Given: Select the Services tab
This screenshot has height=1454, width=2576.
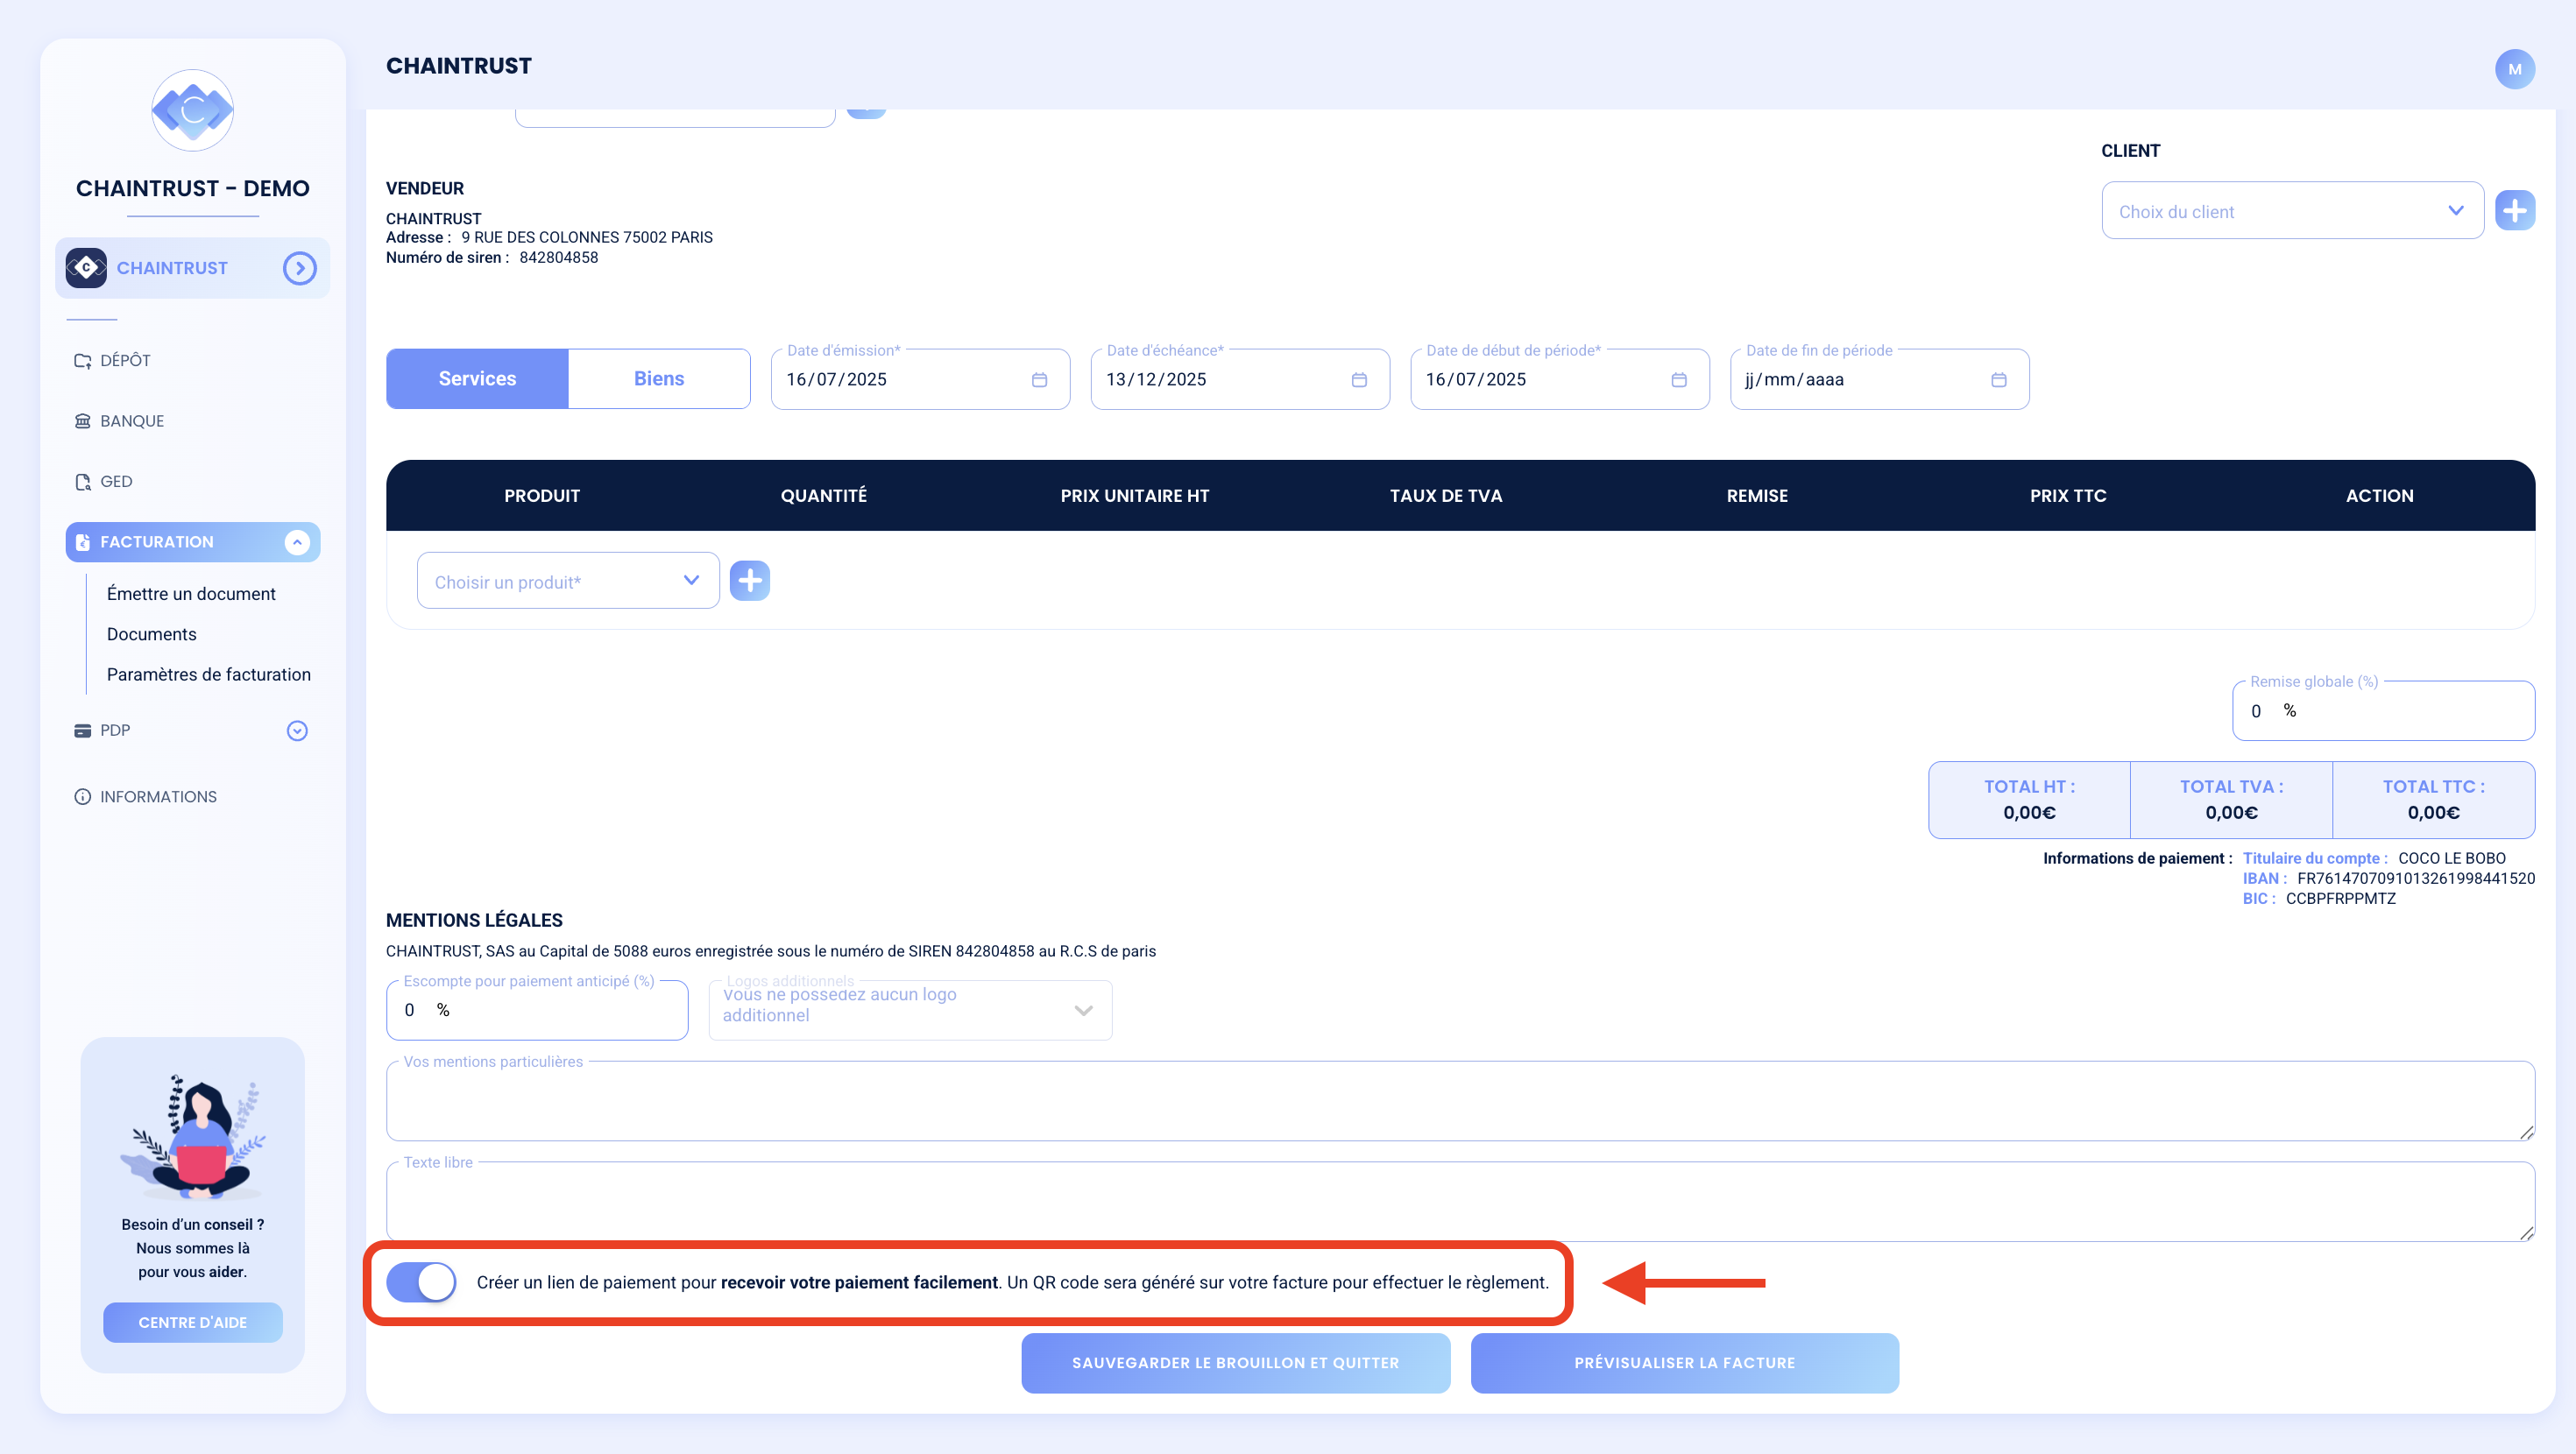Looking at the screenshot, I should click(477, 379).
